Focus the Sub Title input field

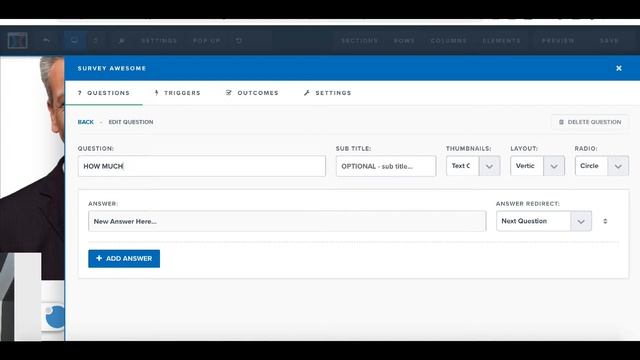click(x=386, y=166)
